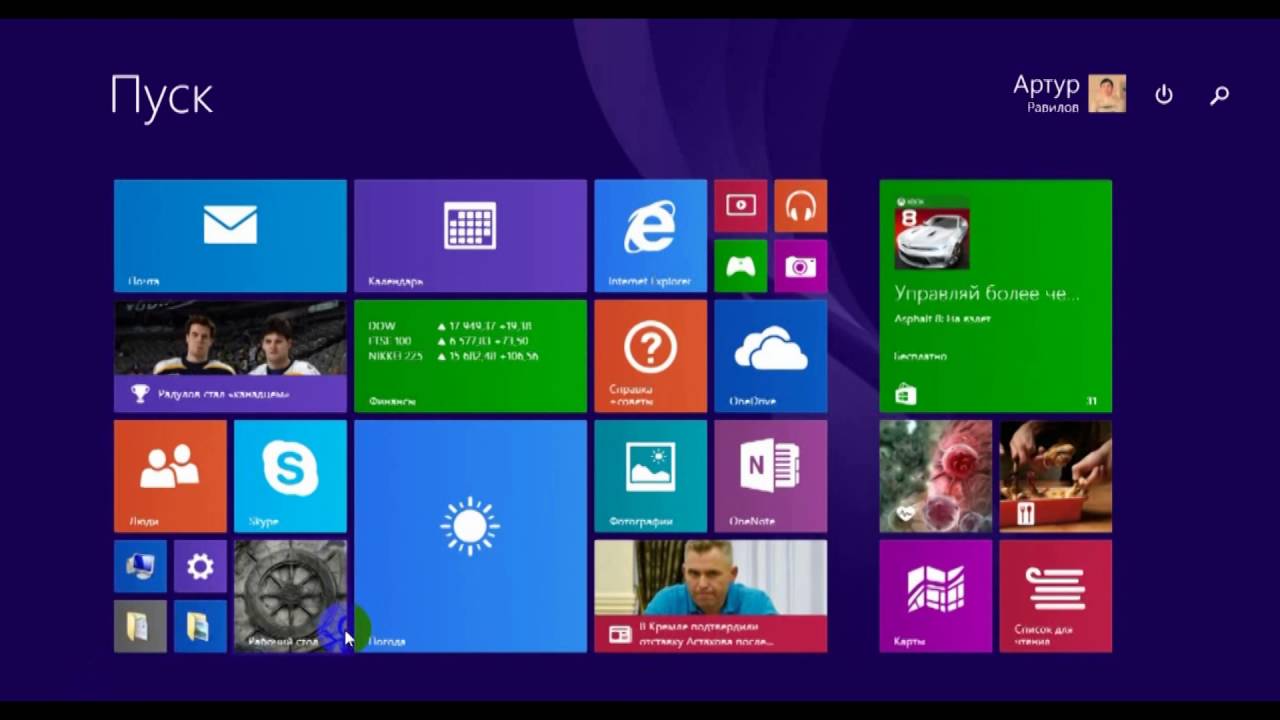Launch the OneNote tile
The width and height of the screenshot is (1280, 720).
pyautogui.click(x=770, y=476)
